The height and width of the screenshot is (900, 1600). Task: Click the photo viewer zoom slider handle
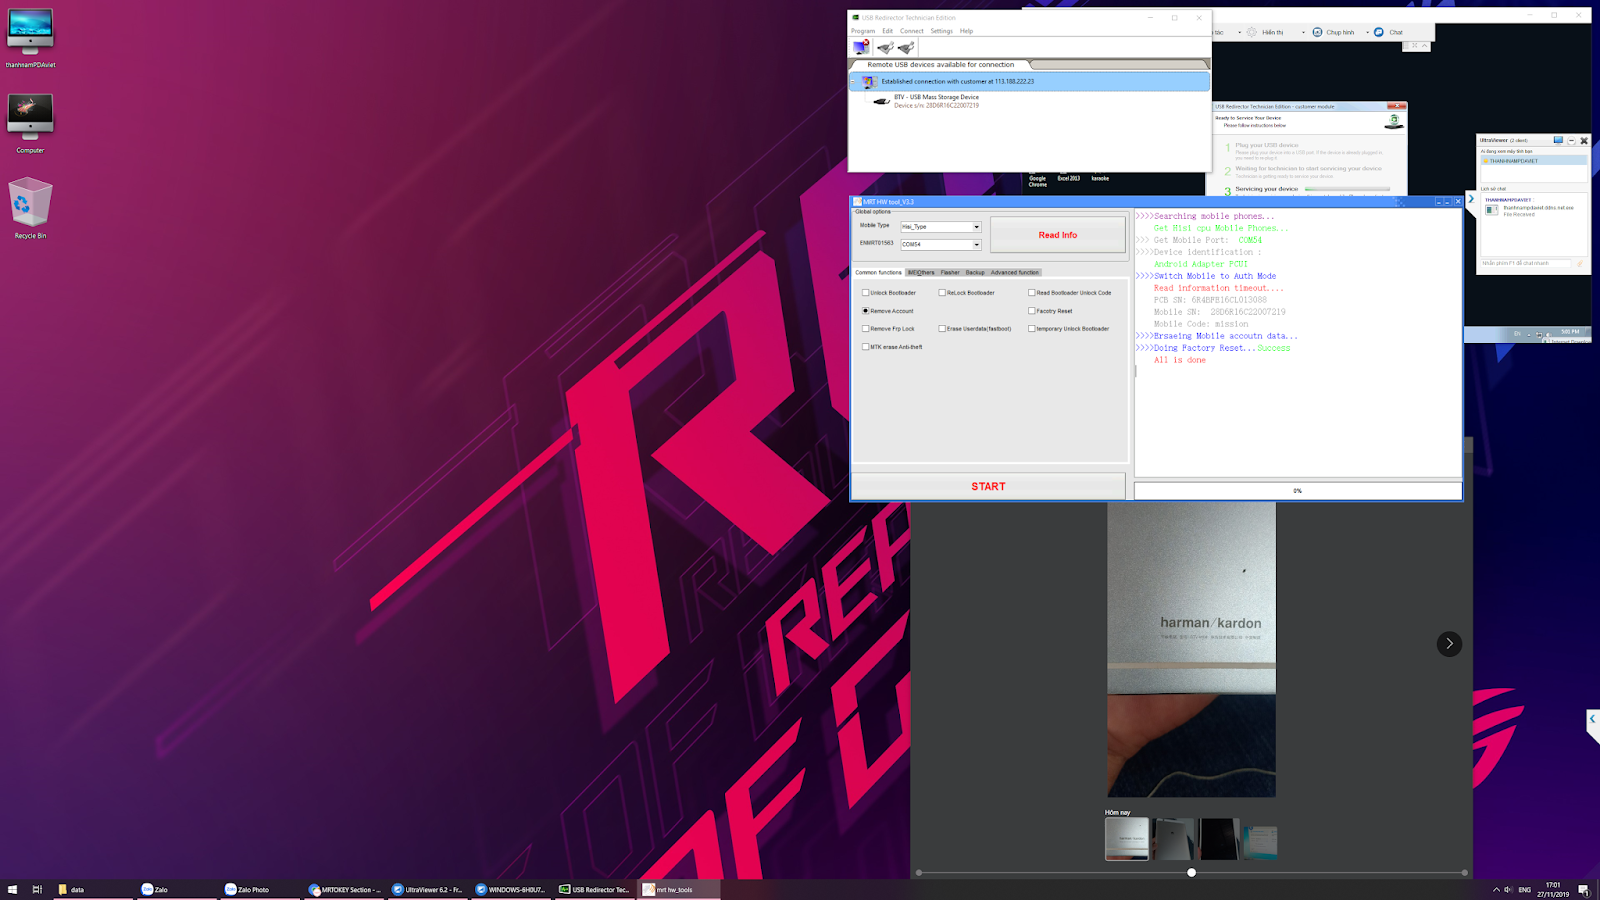click(1191, 873)
